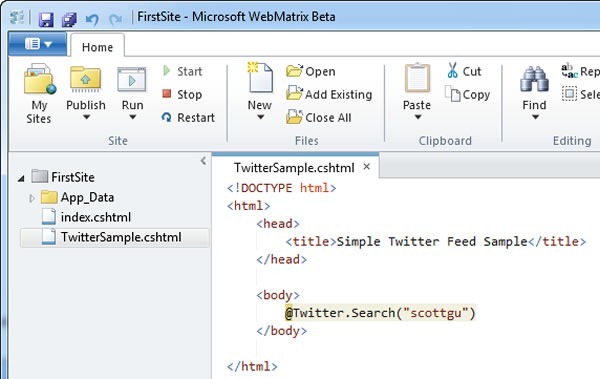Screen dimensions: 600x379
Task: Click Close All files
Action: tap(319, 118)
